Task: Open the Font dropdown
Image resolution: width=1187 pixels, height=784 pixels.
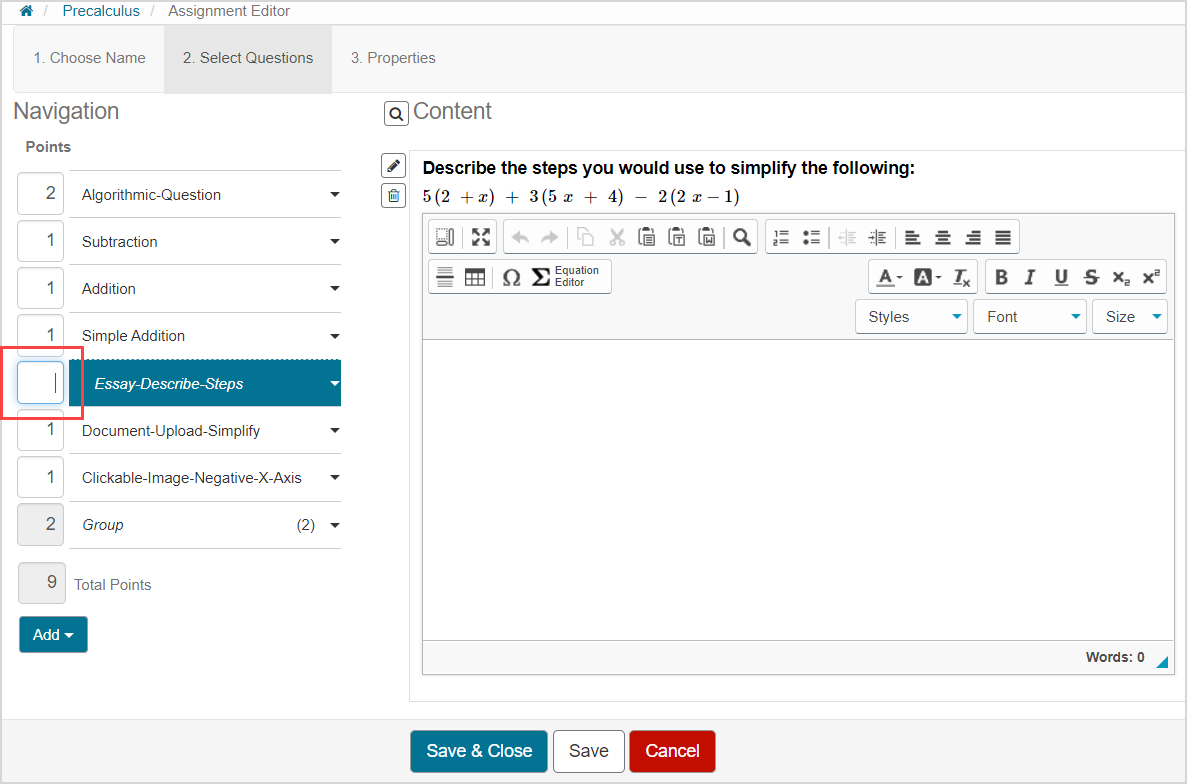Action: [x=1030, y=317]
